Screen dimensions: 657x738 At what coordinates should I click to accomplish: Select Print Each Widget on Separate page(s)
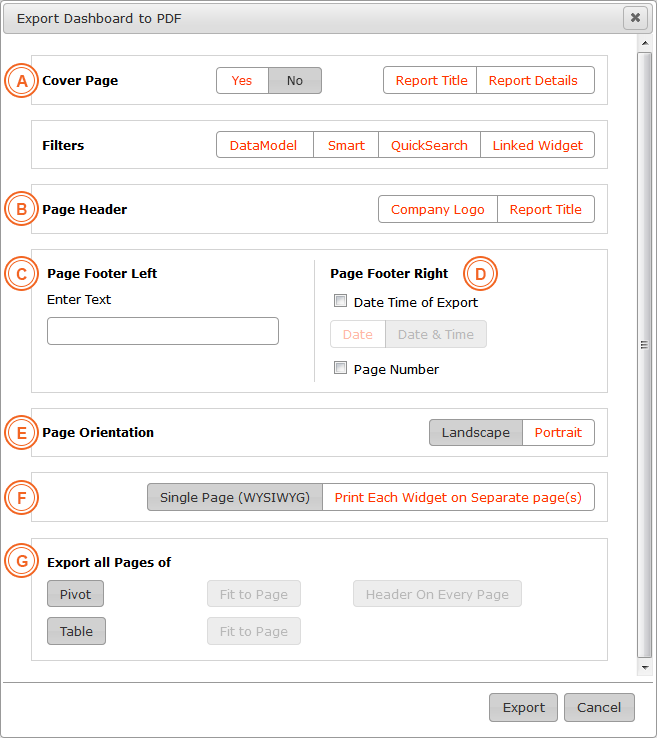458,497
